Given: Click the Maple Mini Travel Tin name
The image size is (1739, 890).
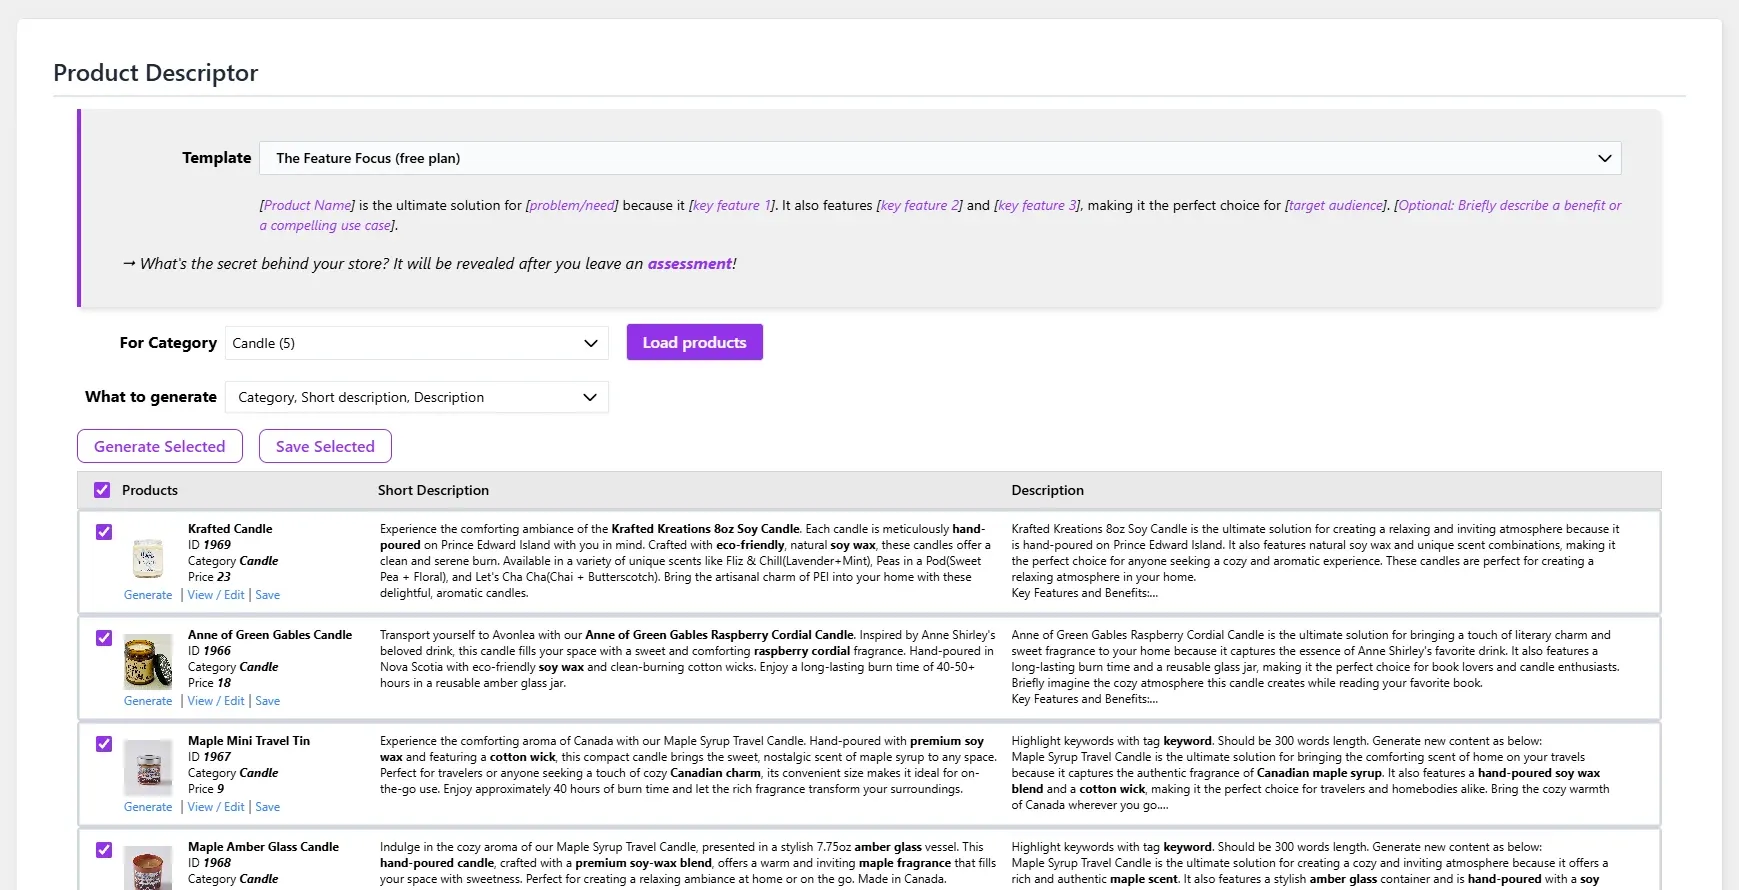Looking at the screenshot, I should (249, 741).
